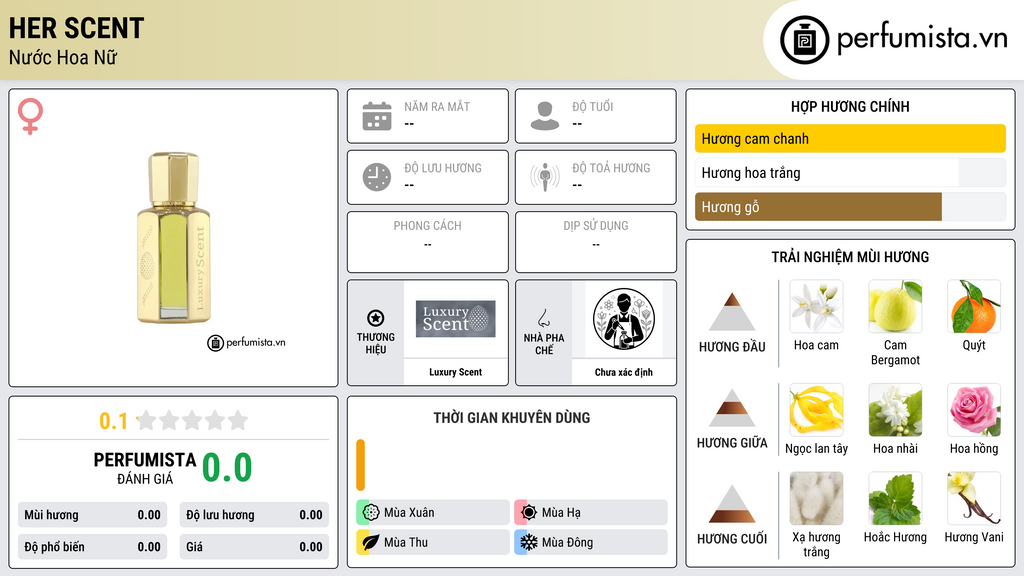The width and height of the screenshot is (1024, 576).
Task: Select the Cam Bergamot note image
Action: click(895, 306)
